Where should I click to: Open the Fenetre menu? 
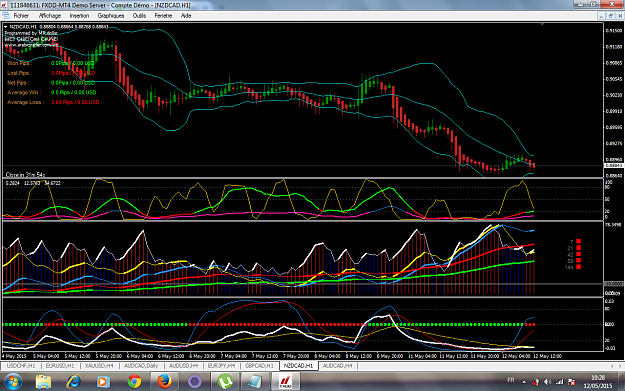coord(163,16)
